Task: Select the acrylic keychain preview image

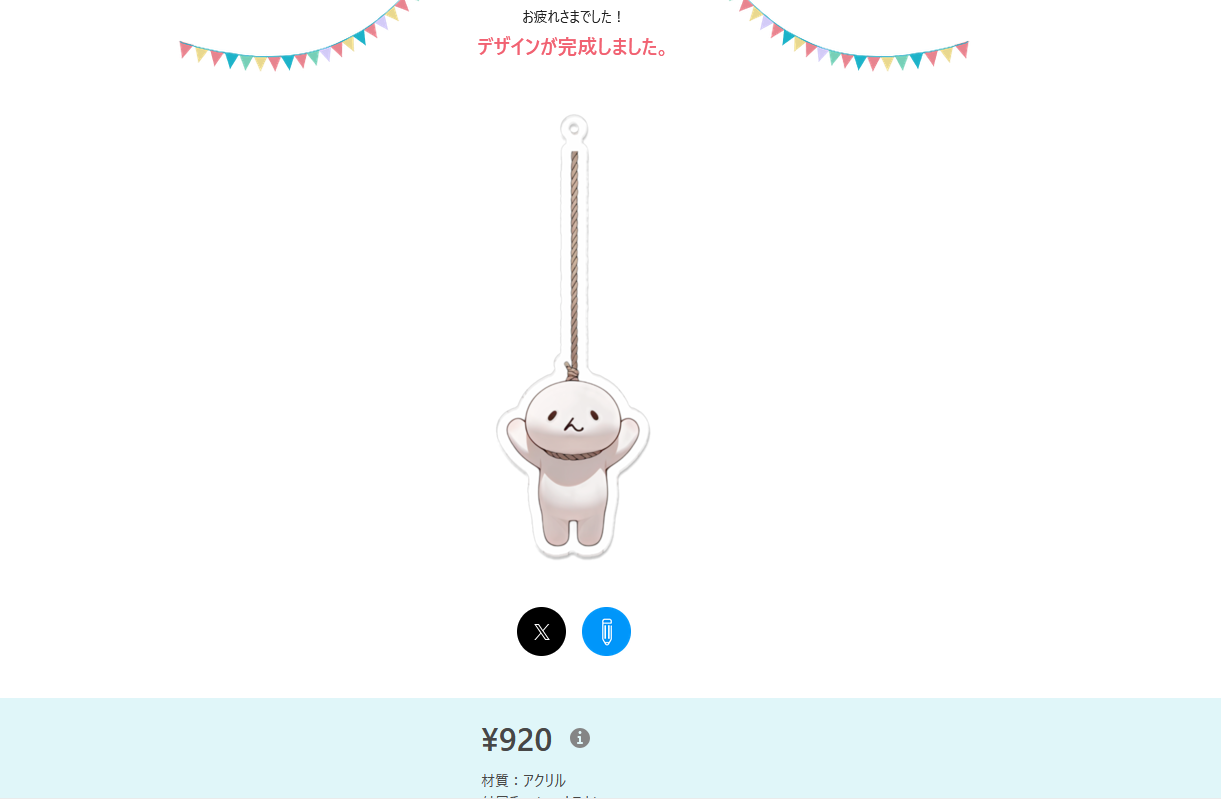Action: 573,337
